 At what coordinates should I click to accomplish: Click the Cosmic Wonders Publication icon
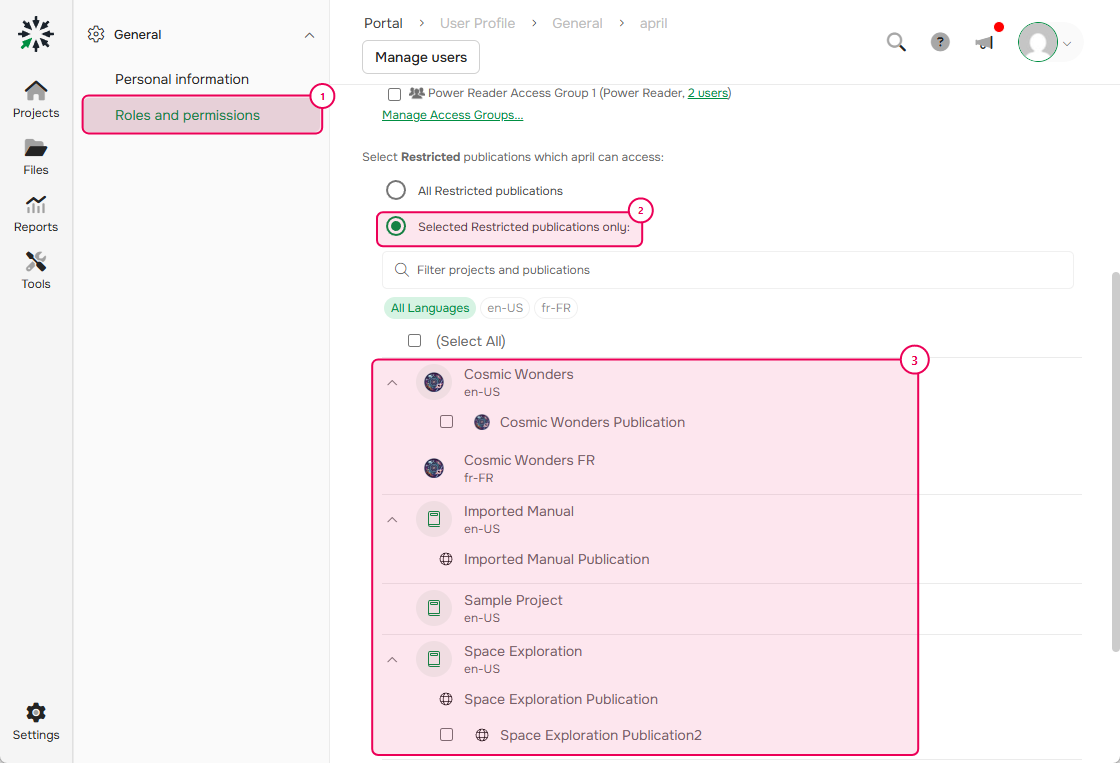[482, 422]
